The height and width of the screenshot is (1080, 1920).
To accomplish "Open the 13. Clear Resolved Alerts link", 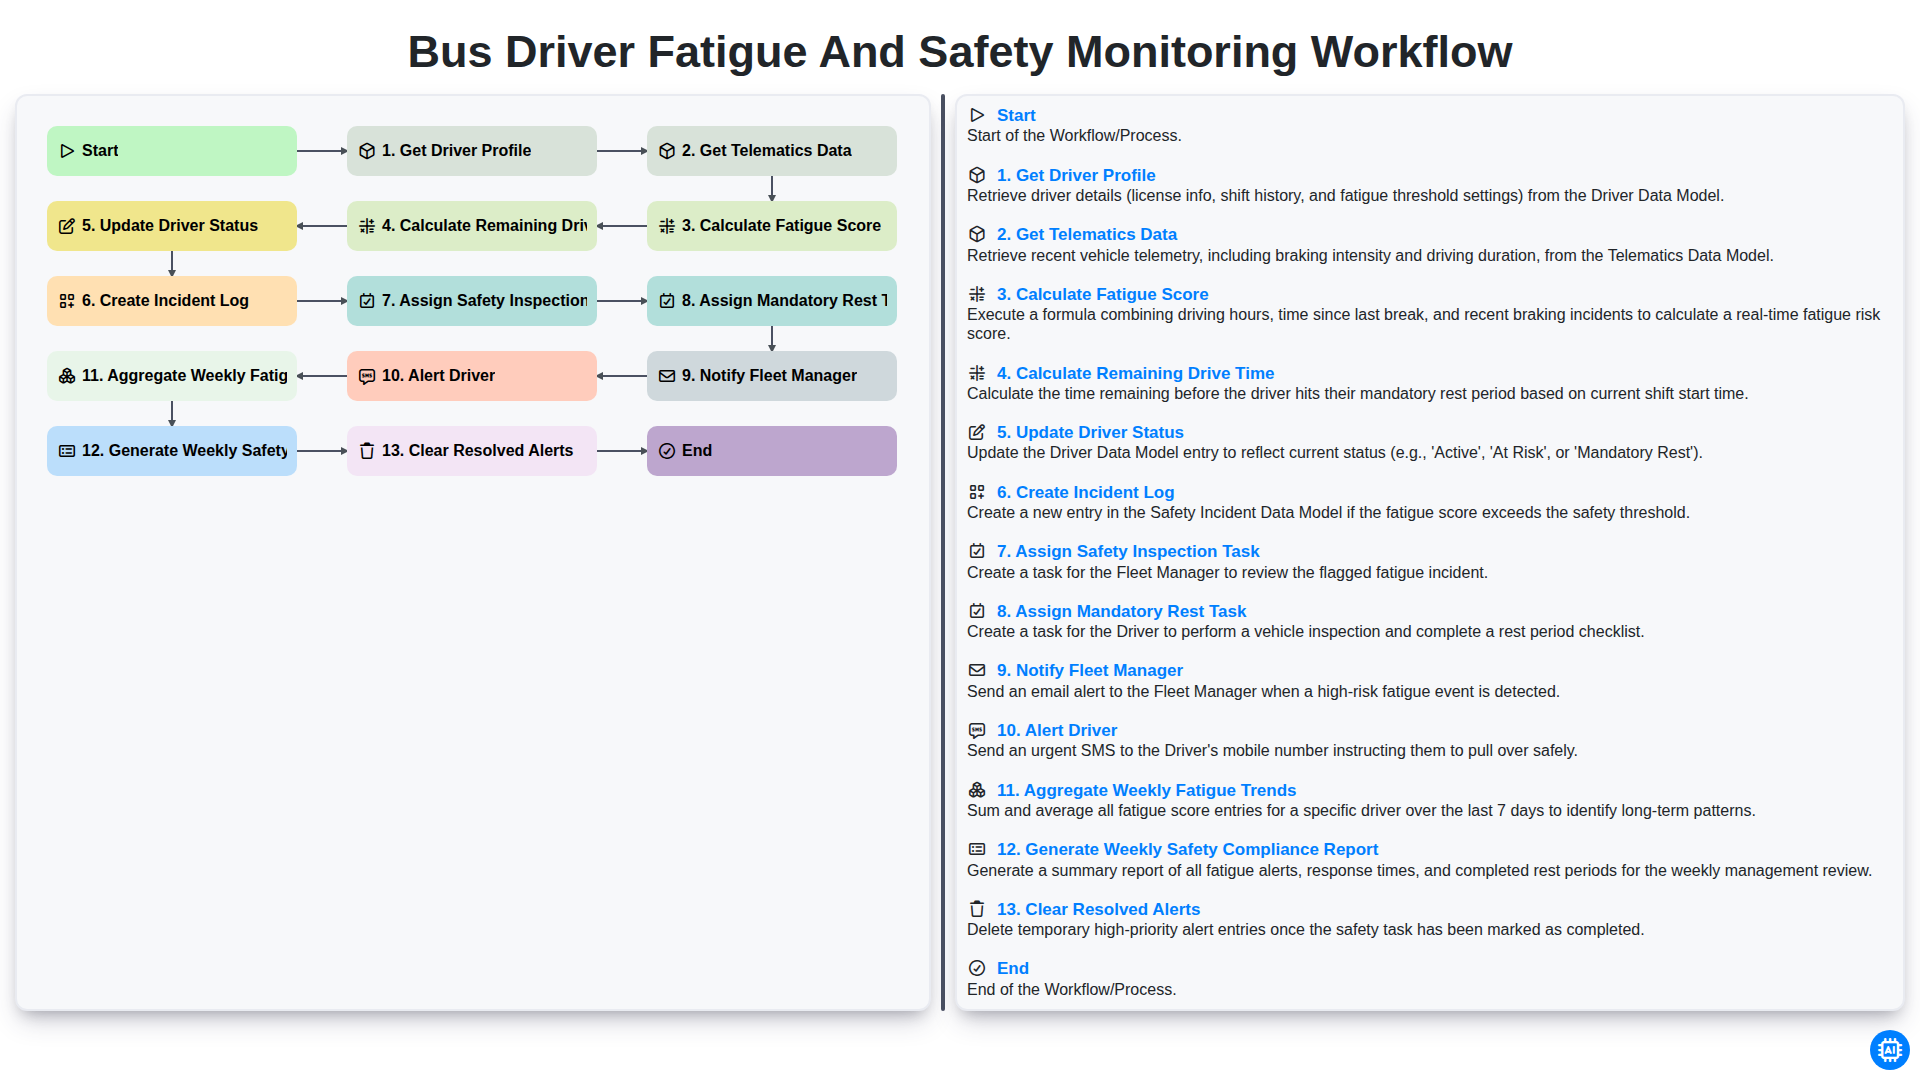I will pos(1098,909).
